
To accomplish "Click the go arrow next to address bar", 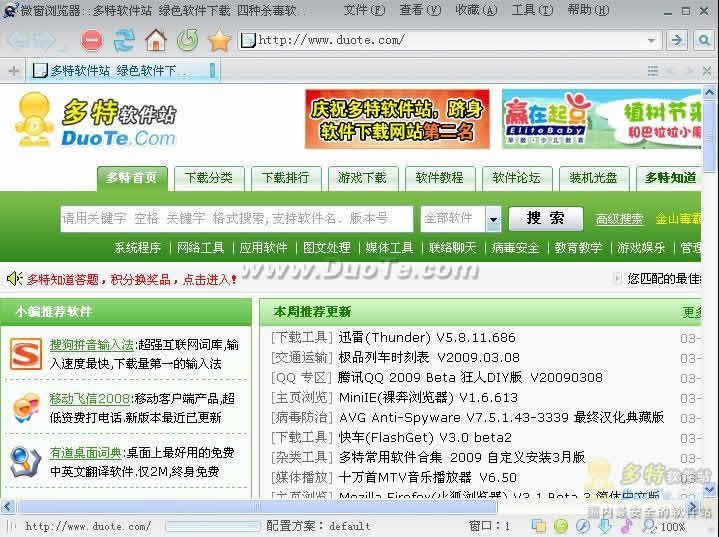I will (677, 40).
